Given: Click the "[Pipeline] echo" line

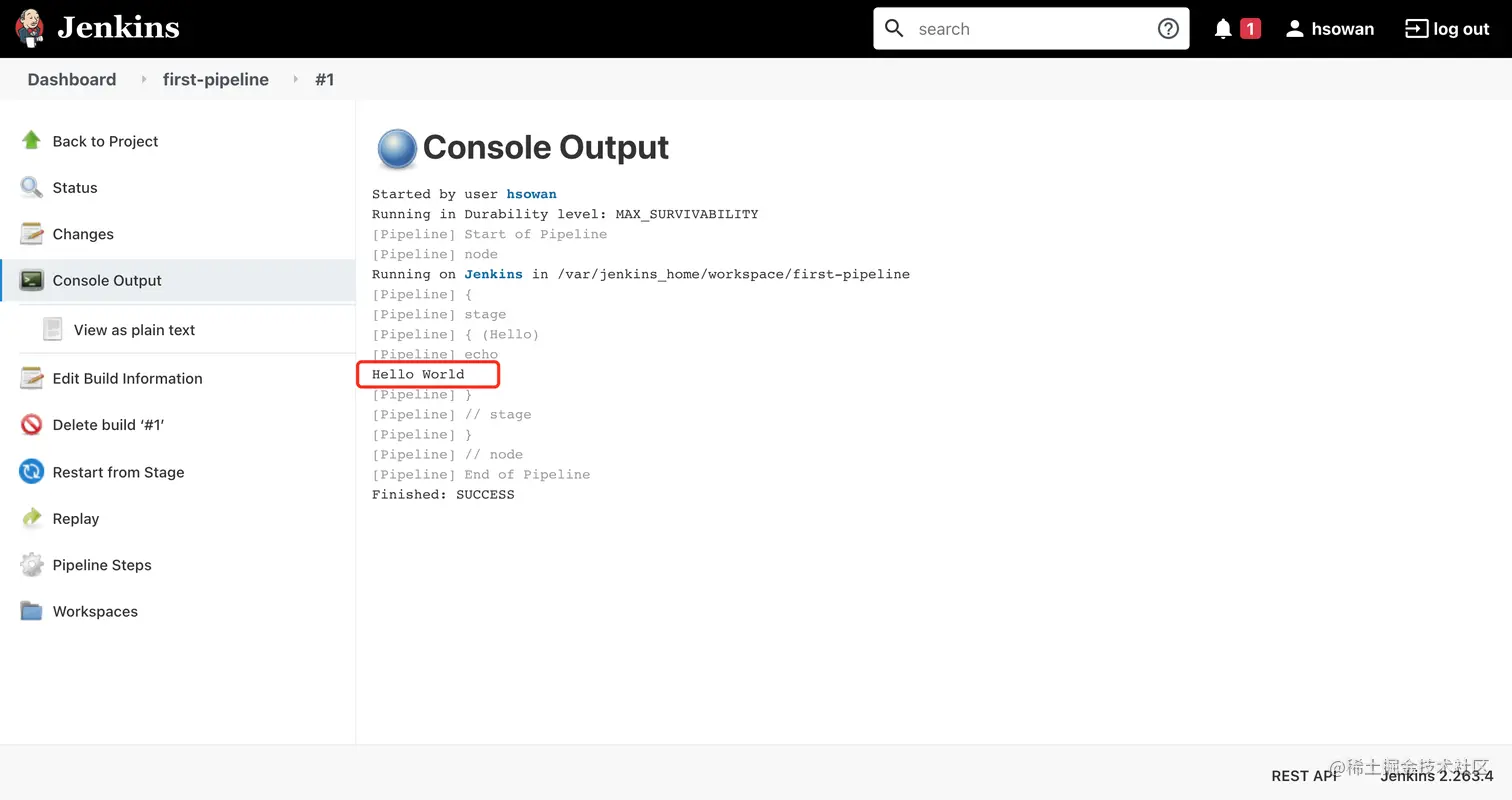Looking at the screenshot, I should coord(435,354).
